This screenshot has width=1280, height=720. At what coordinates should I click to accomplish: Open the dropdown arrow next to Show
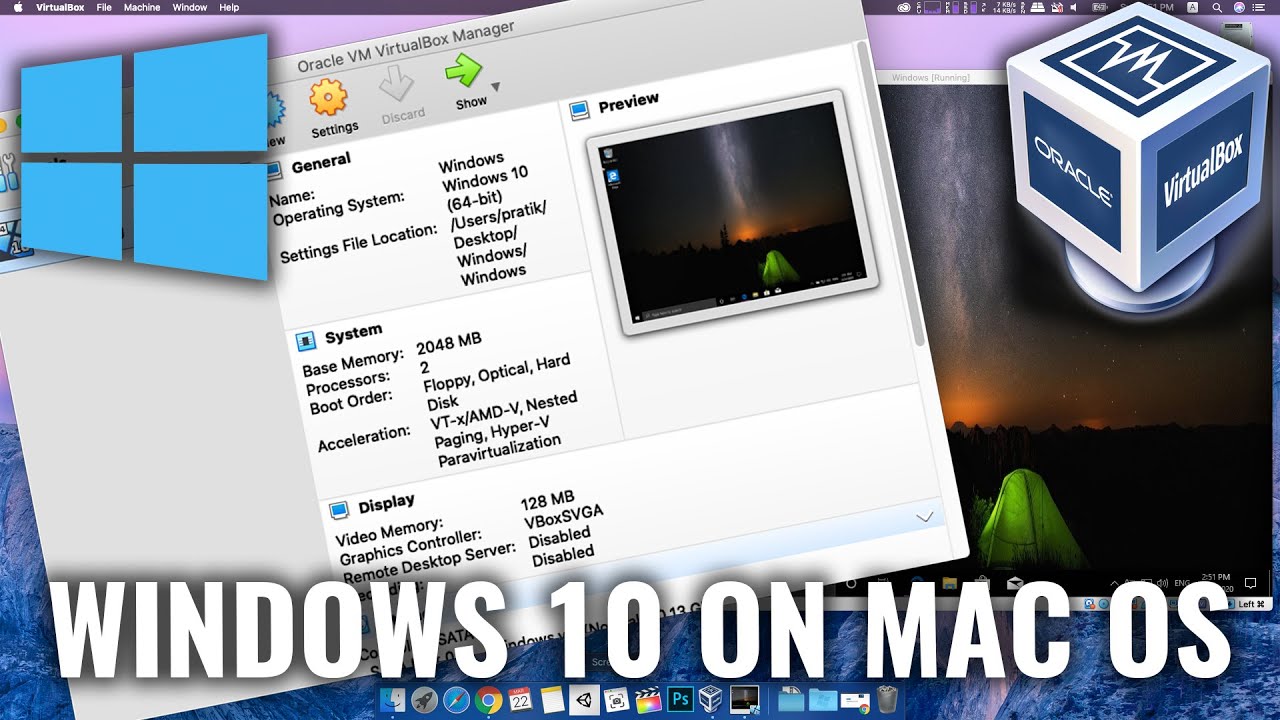click(x=495, y=86)
